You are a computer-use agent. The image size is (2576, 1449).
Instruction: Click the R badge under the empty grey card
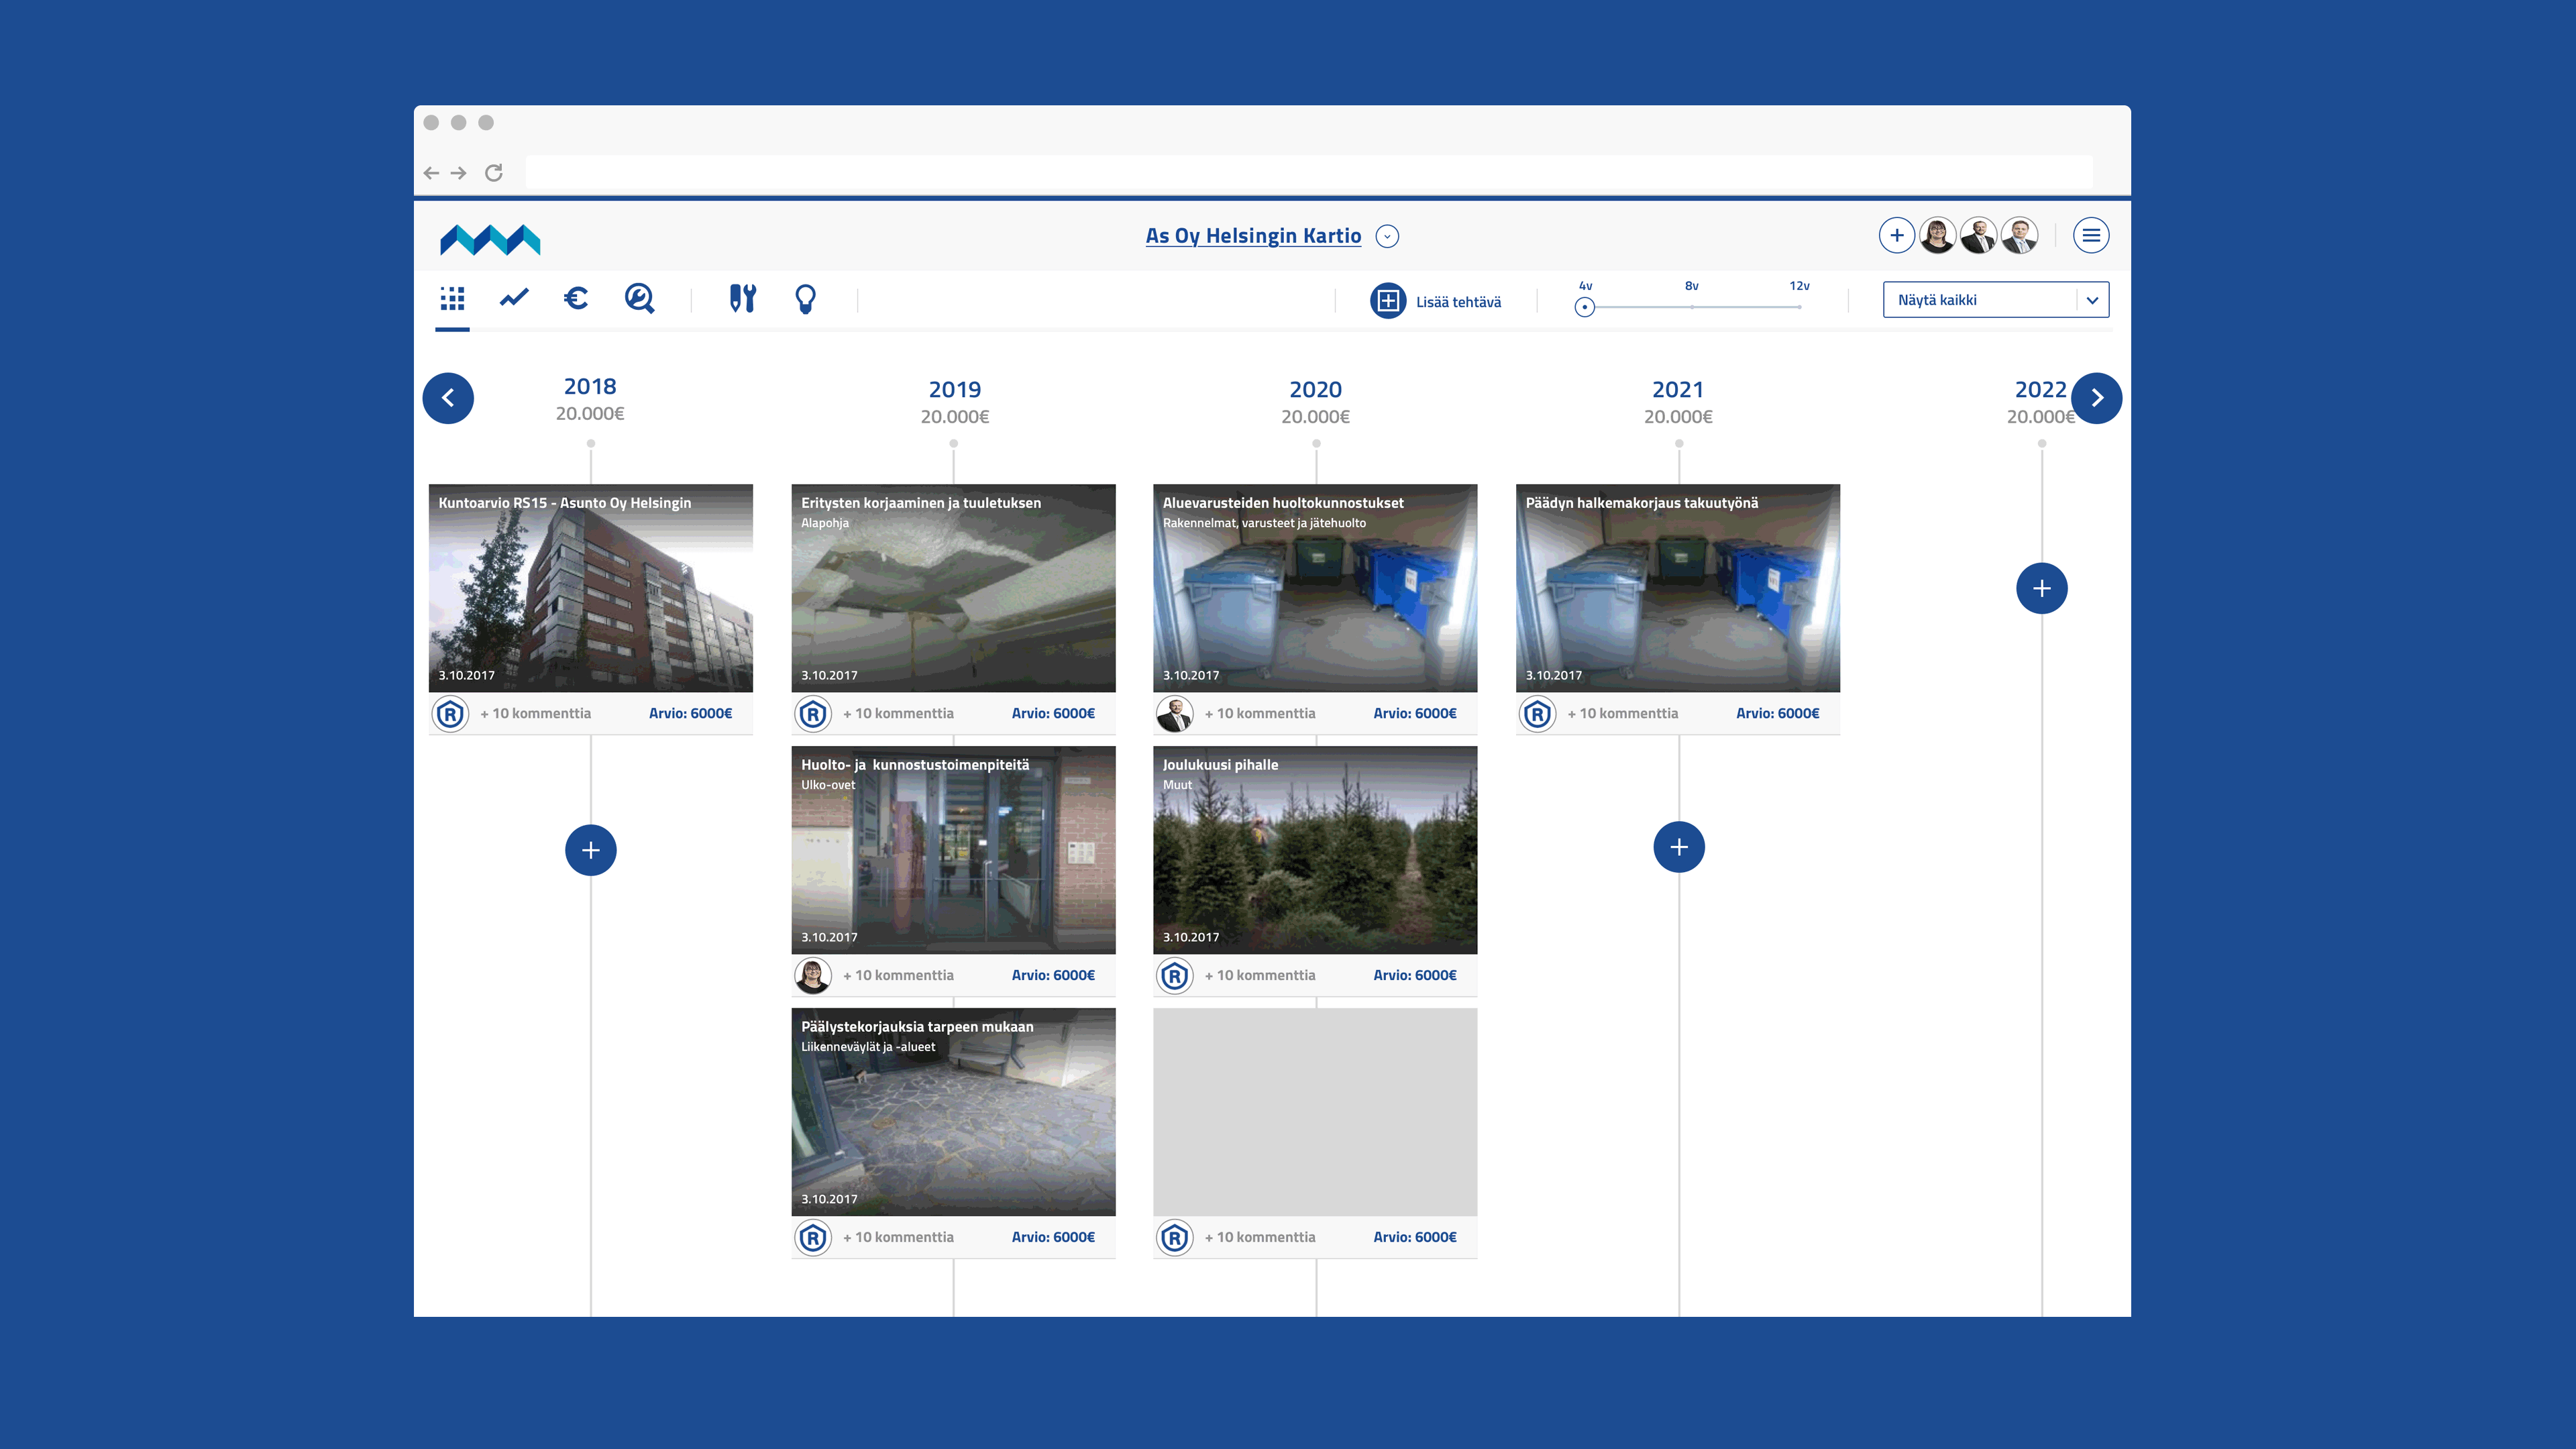[x=1174, y=1238]
